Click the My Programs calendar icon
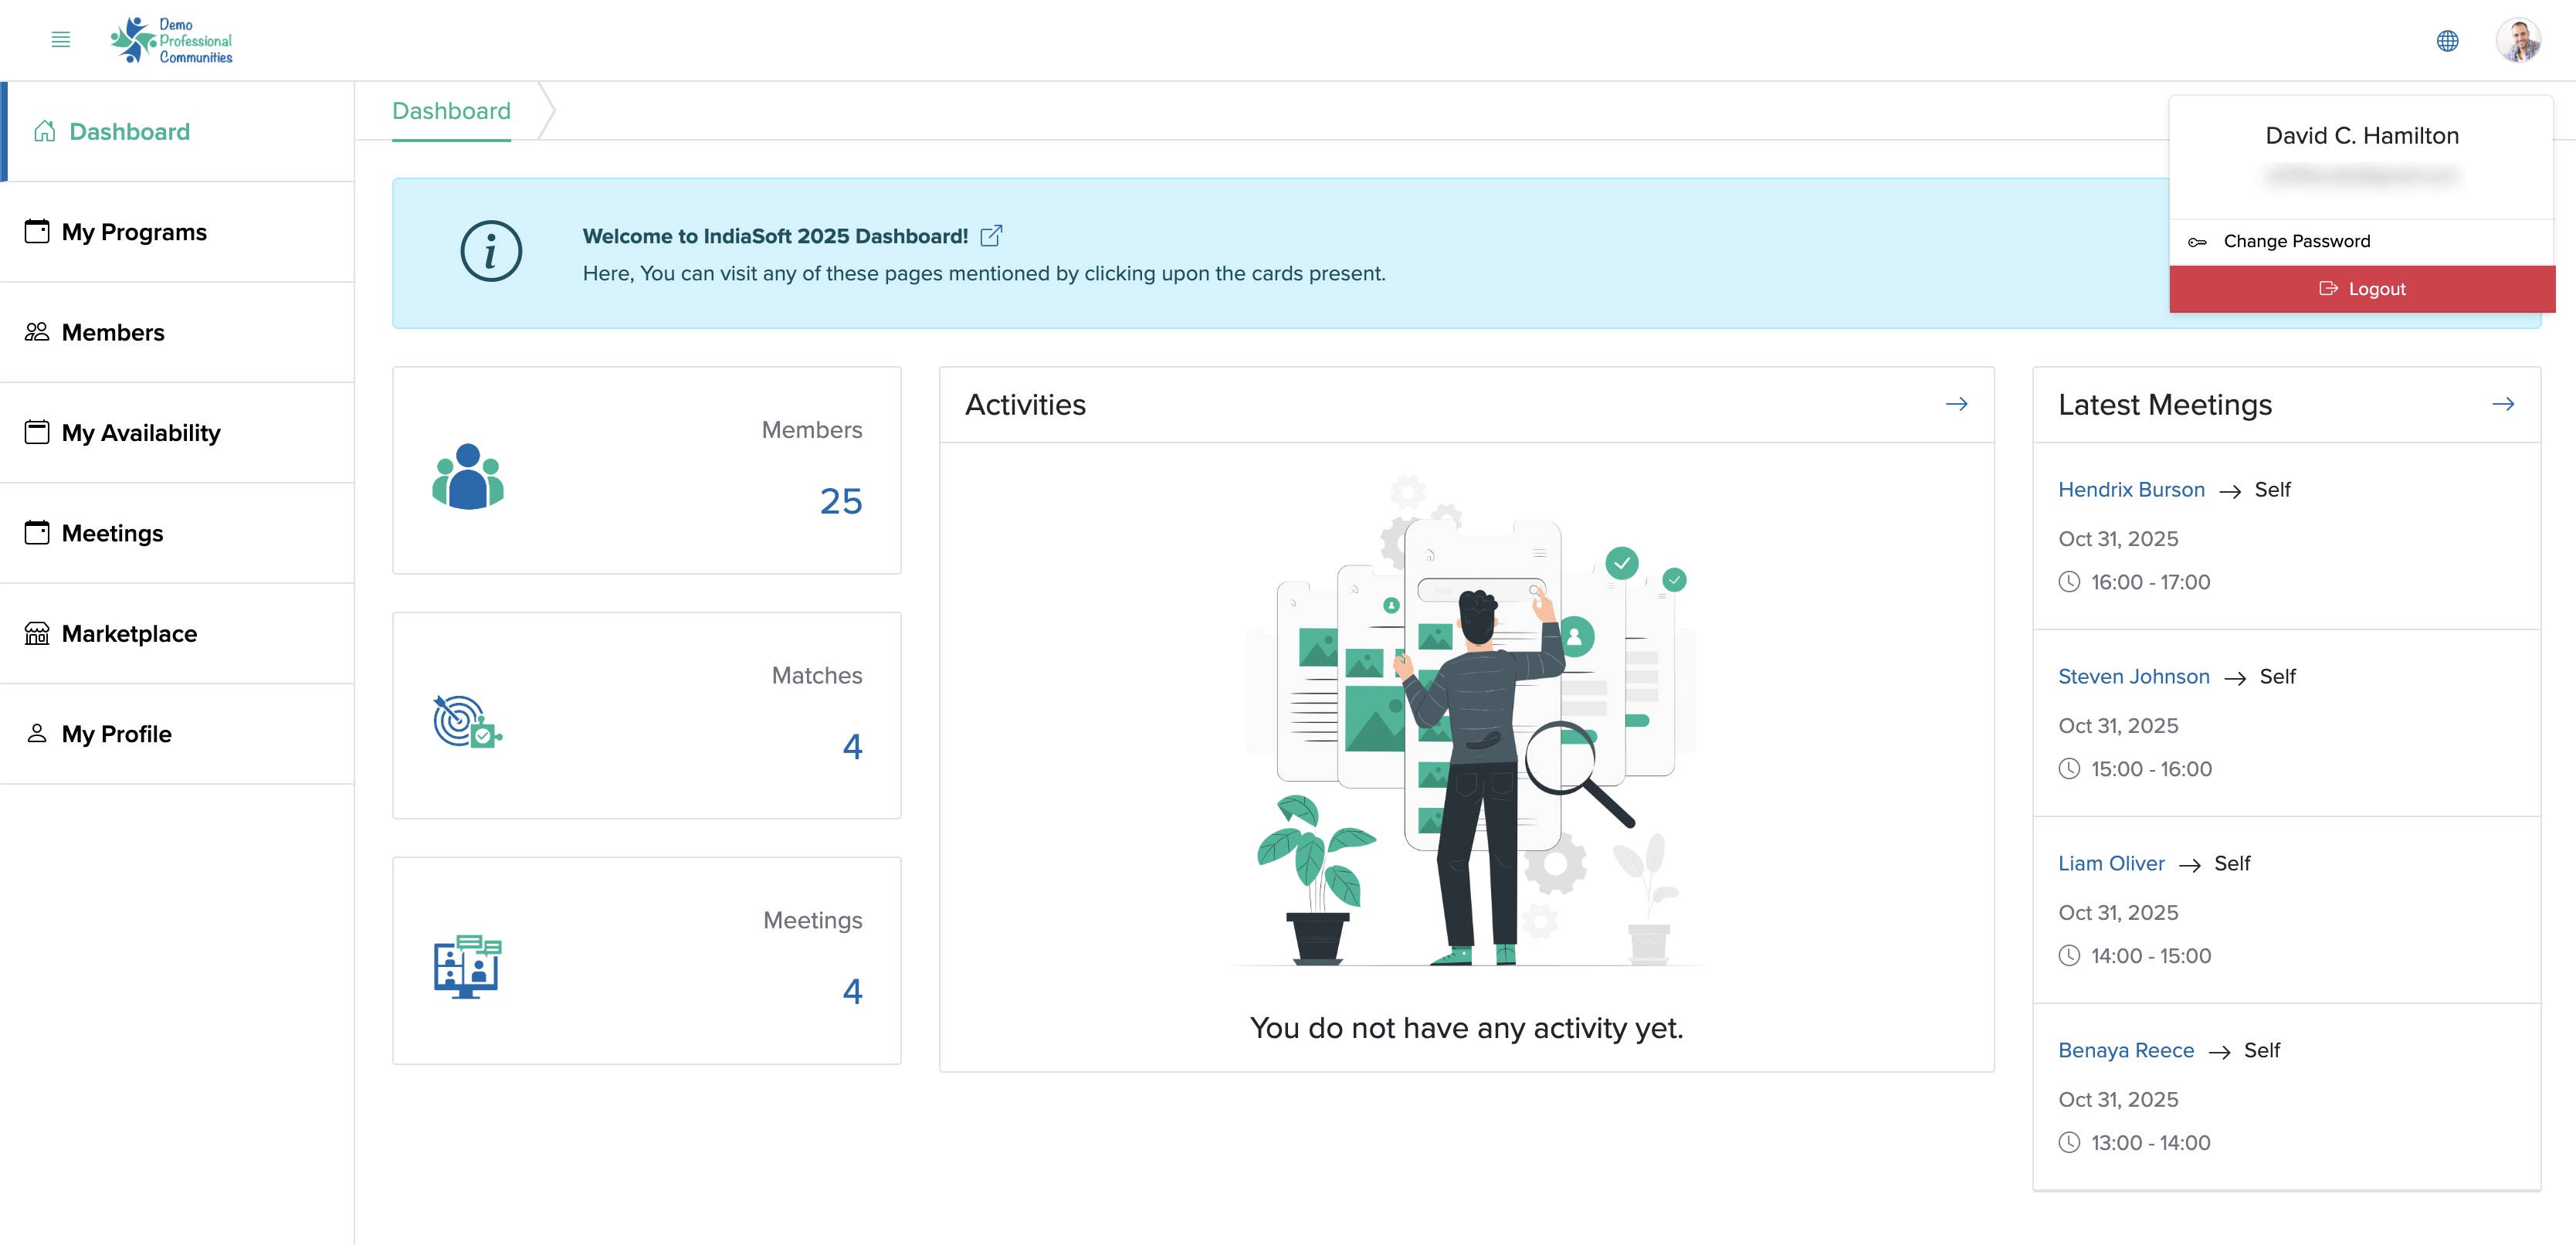 point(37,231)
